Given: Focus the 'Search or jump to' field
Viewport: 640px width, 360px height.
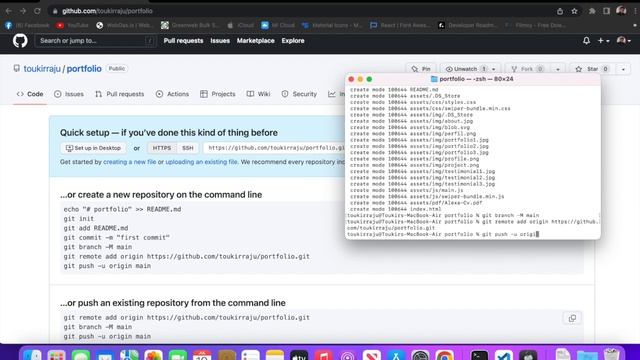Looking at the screenshot, I should [x=96, y=41].
